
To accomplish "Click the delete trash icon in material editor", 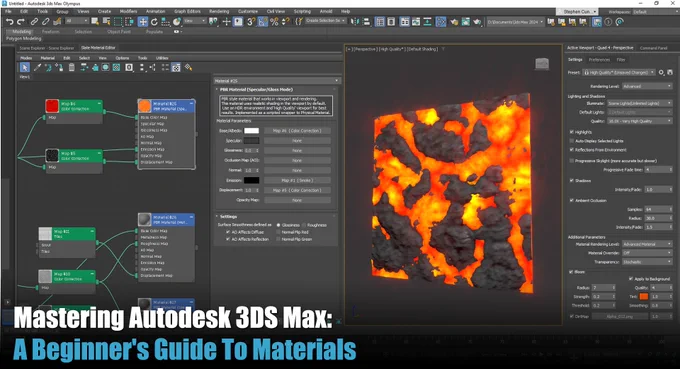I will pyautogui.click(x=72, y=67).
